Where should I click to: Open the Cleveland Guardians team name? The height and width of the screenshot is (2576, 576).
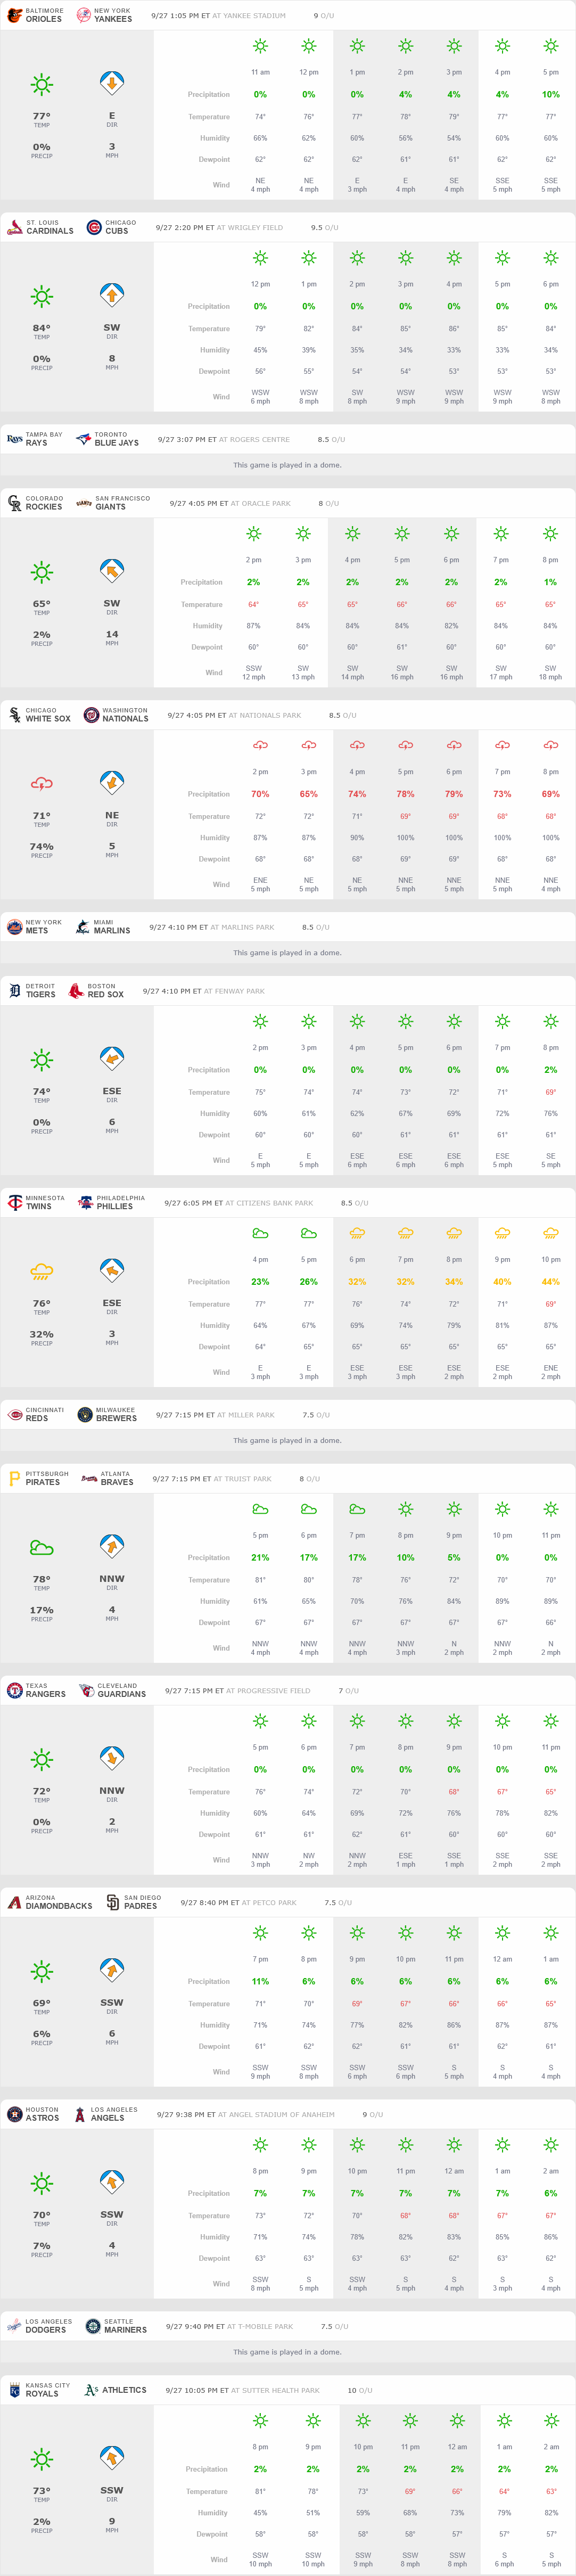121,1694
